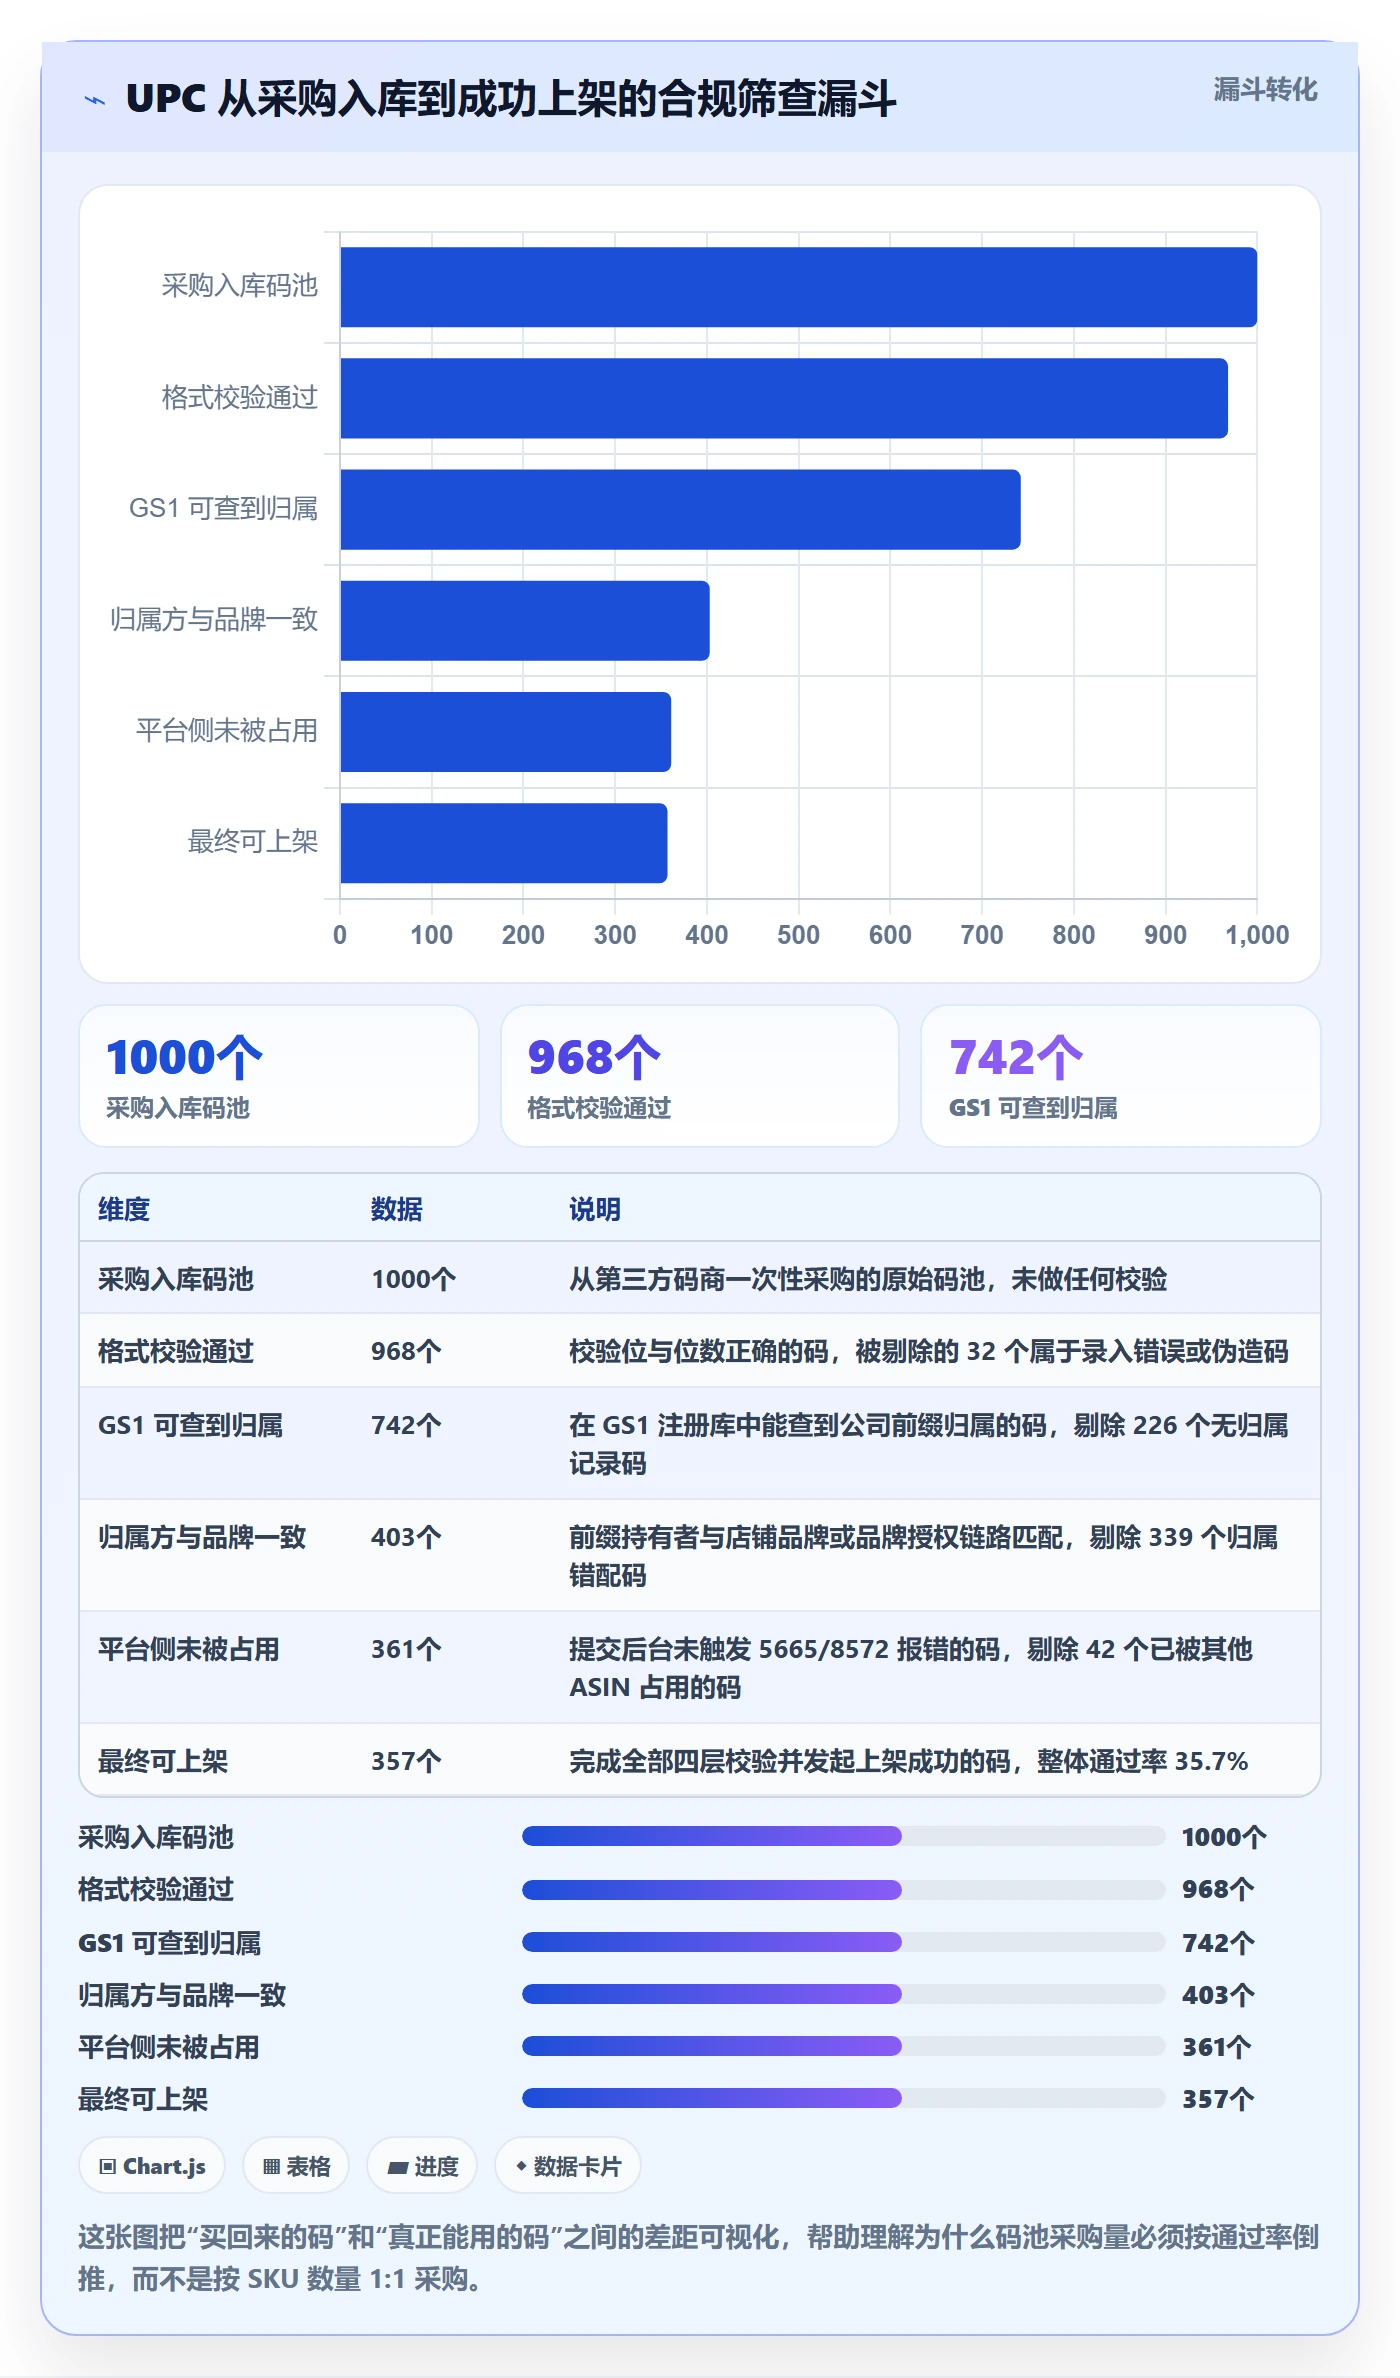This screenshot has height=2378, width=1400.
Task: Click the lightning icon beside the UPC title
Action: [x=95, y=99]
